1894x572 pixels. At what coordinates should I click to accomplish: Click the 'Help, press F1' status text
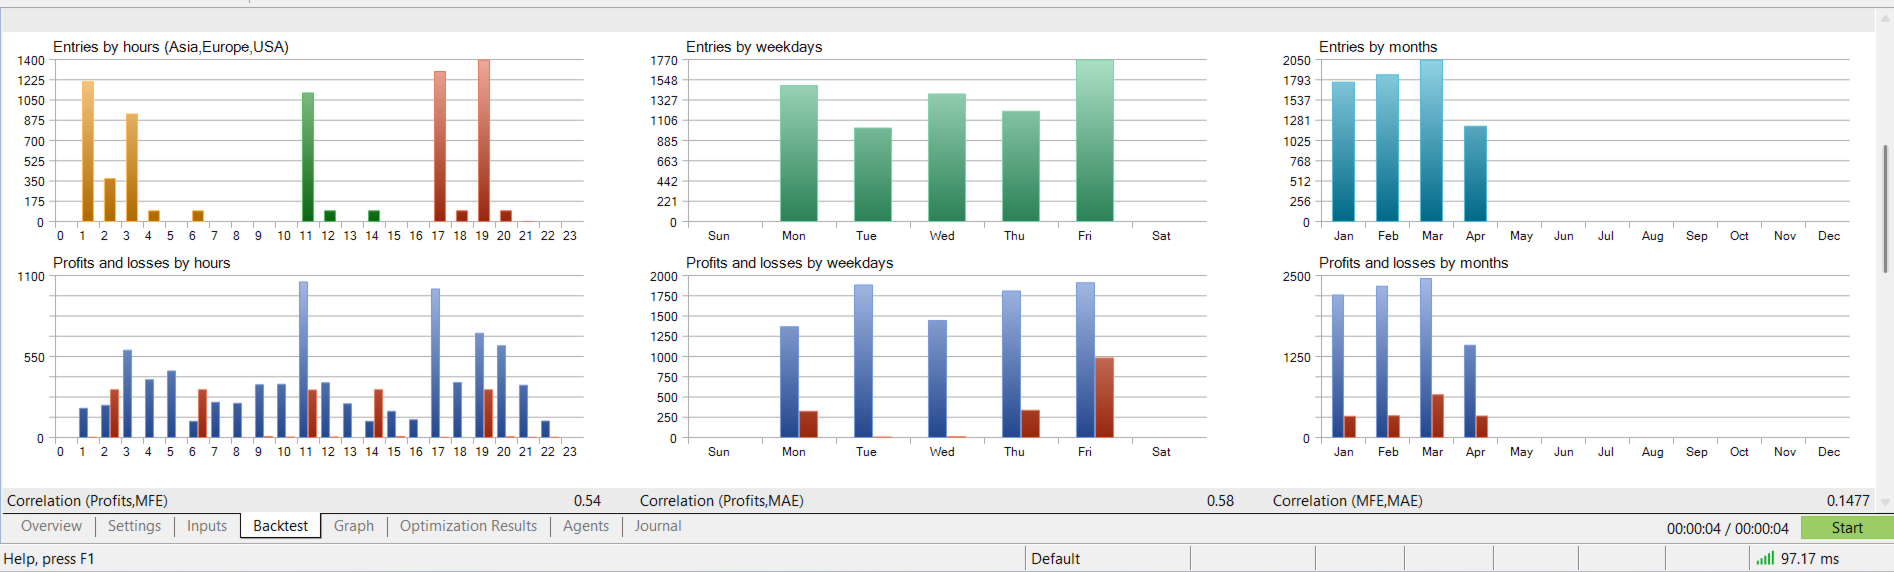(49, 559)
